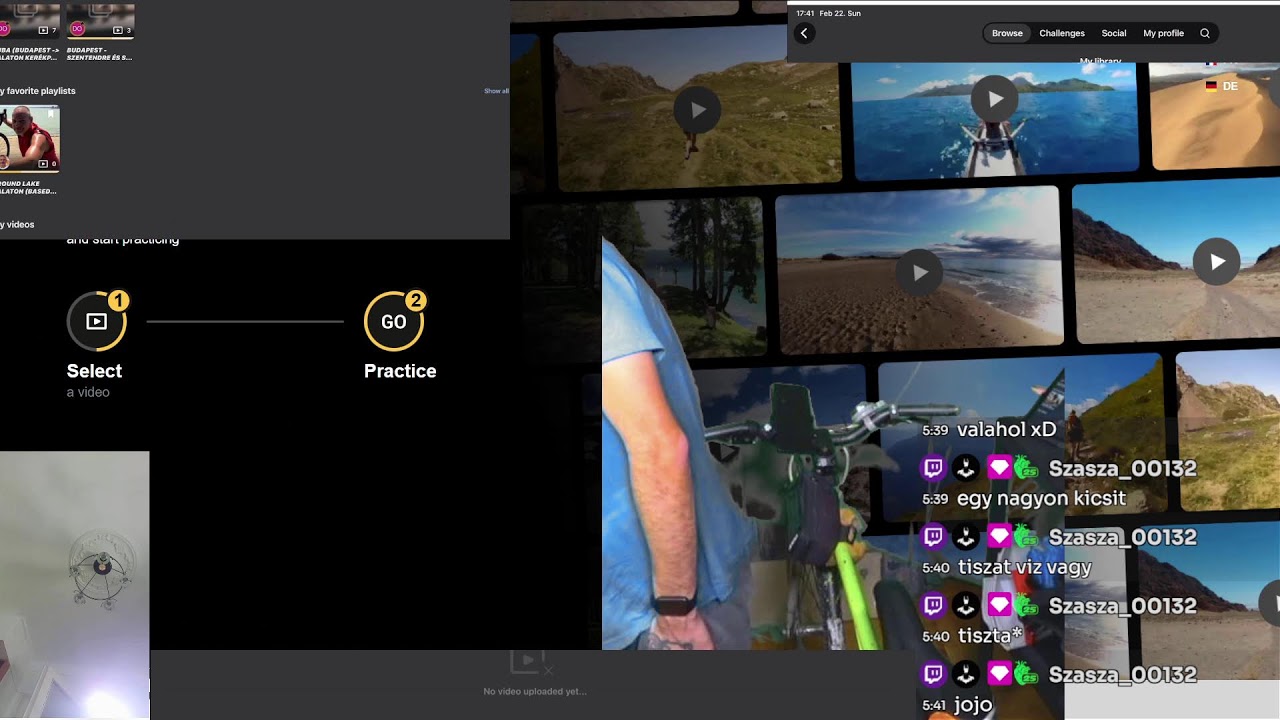Click Szasza_00132 username above 'tiszat viz vagy'
1280x720 pixels.
[1122, 537]
